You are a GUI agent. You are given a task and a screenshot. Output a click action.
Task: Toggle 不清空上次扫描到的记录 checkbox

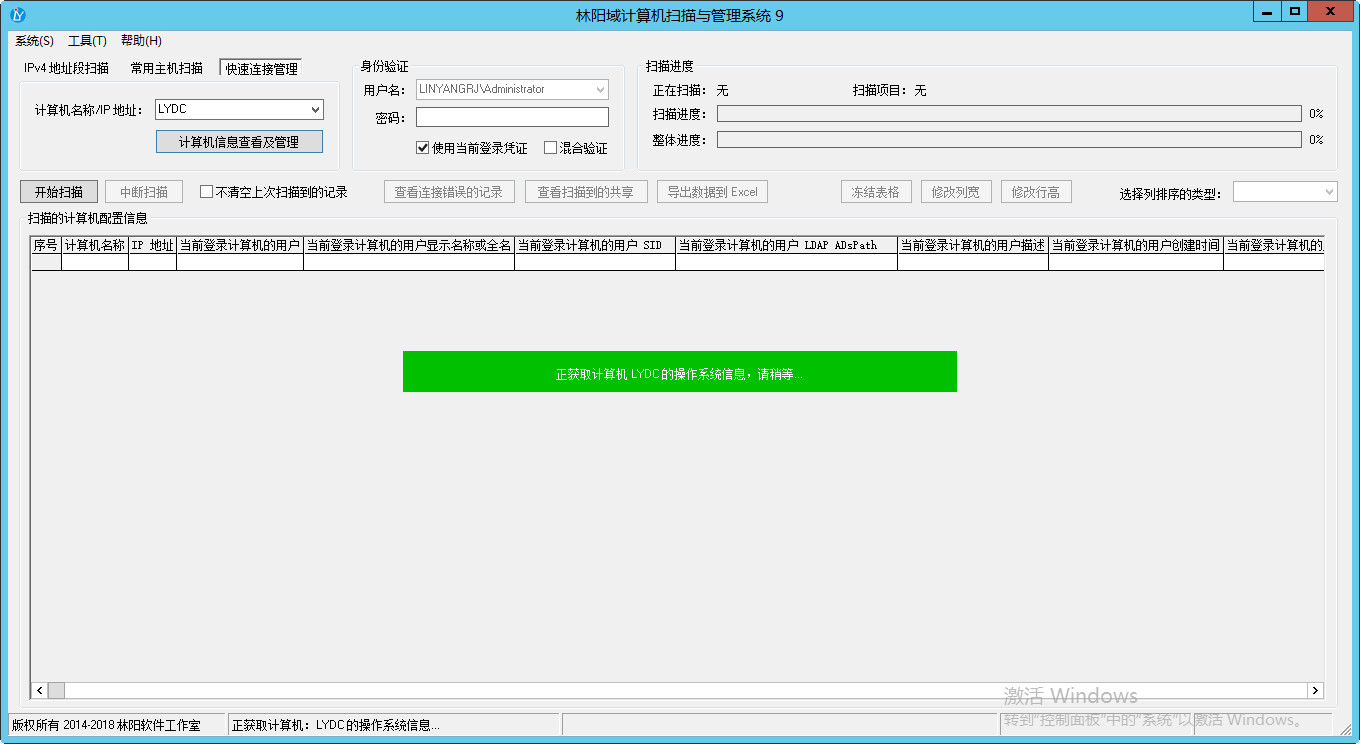click(x=207, y=192)
